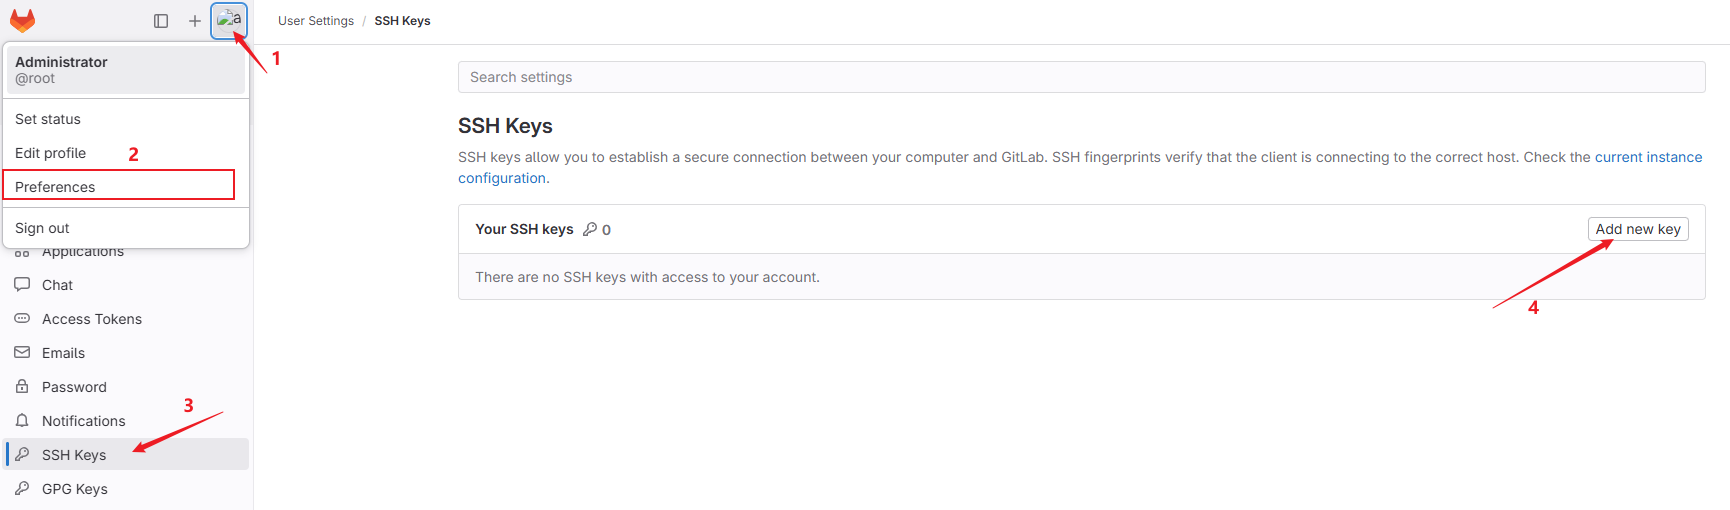Open the User Settings breadcrumb

click(316, 21)
